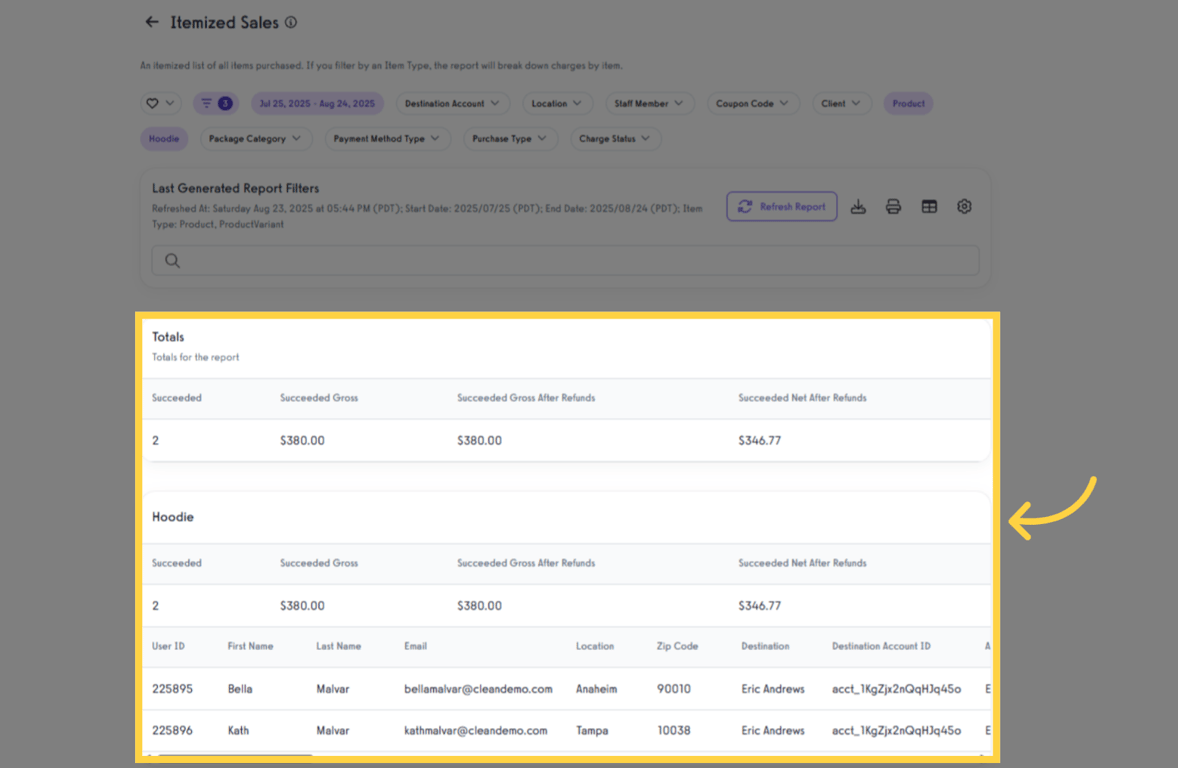Toggle the Hoodie filter chip

164,139
